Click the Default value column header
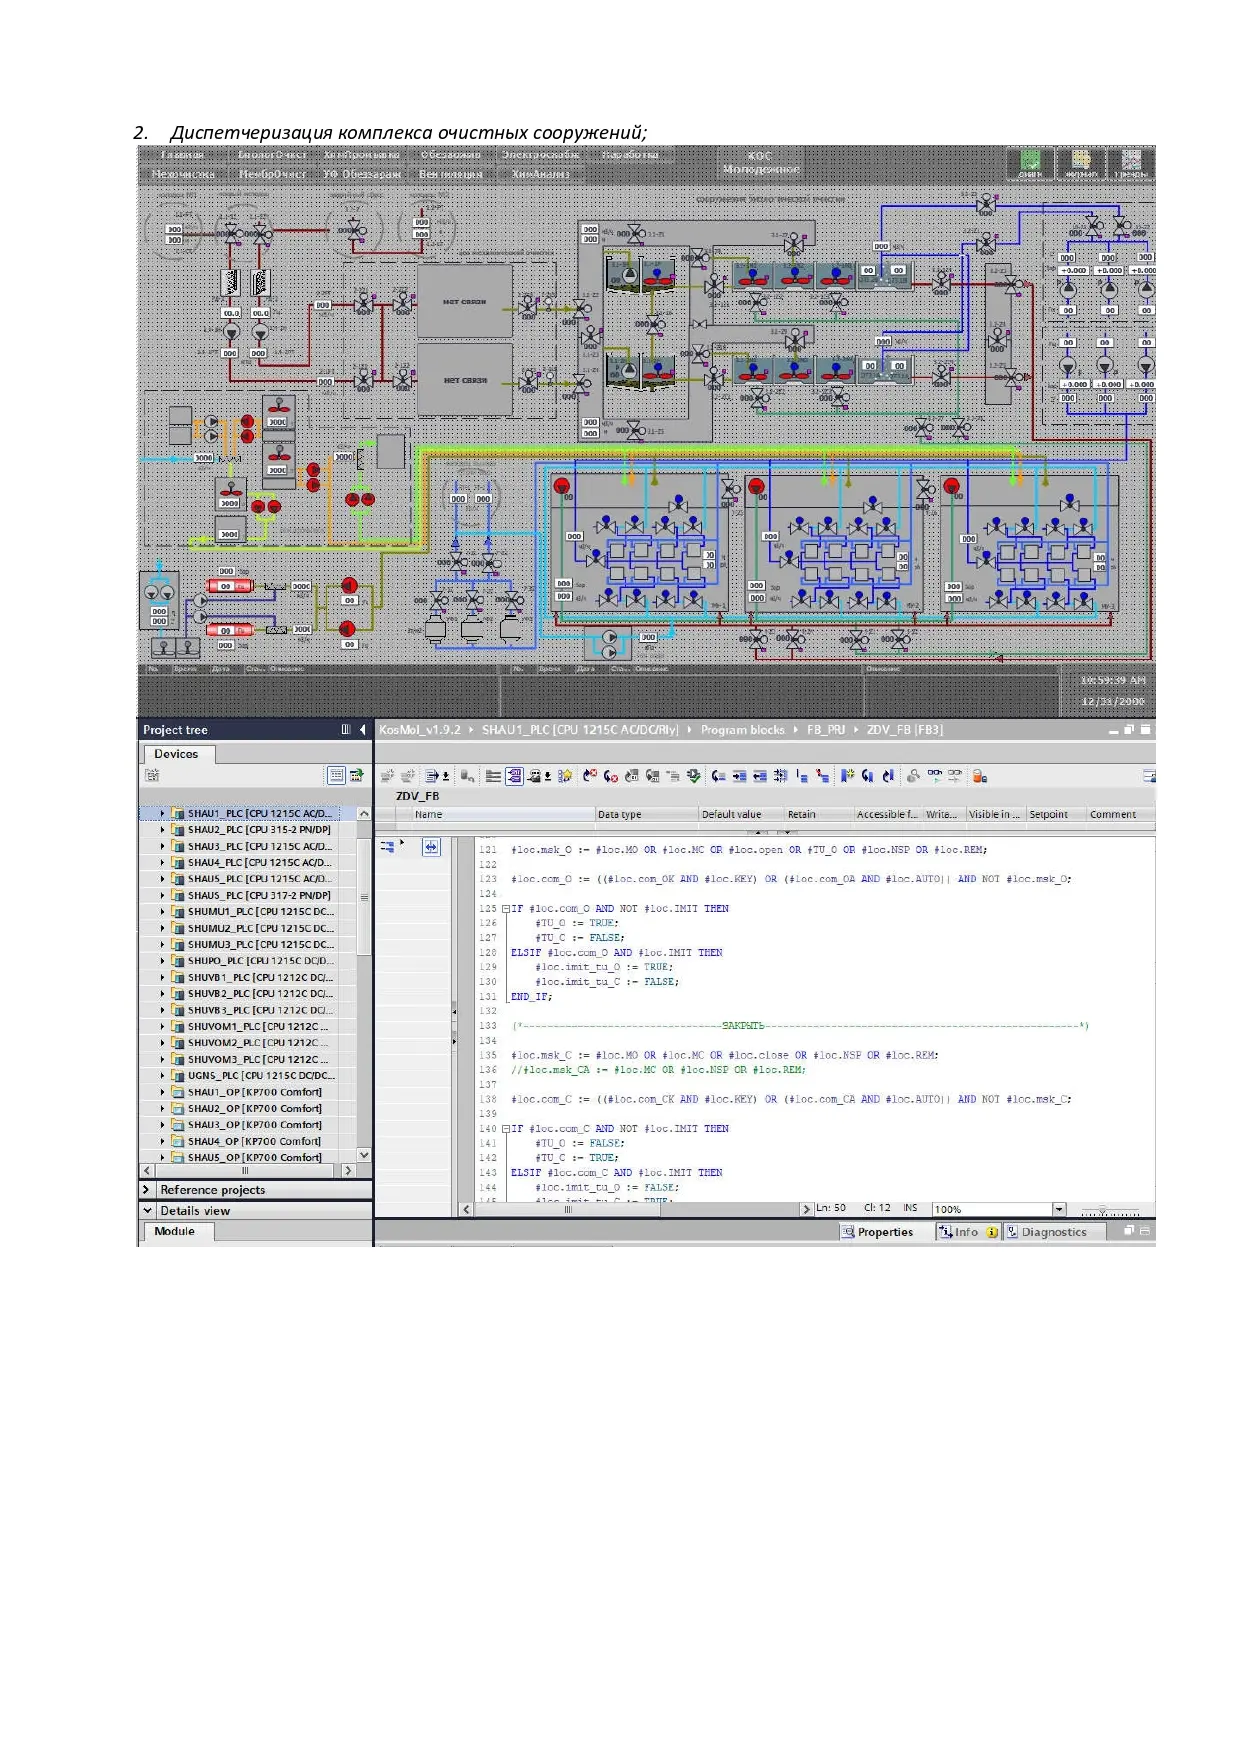1241x1754 pixels. click(740, 815)
